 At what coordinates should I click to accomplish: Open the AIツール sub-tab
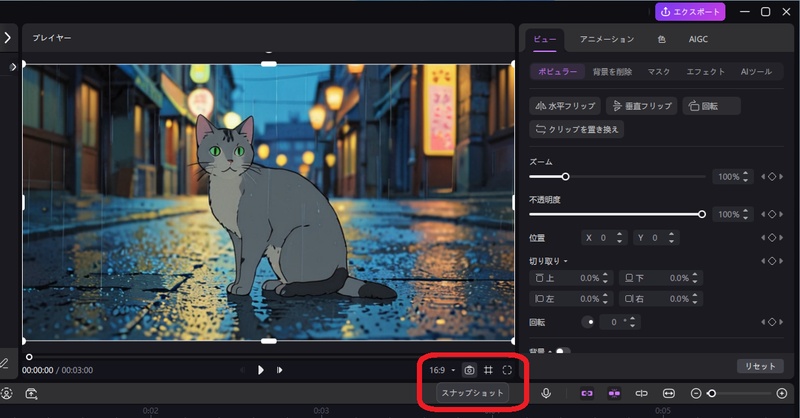point(756,72)
